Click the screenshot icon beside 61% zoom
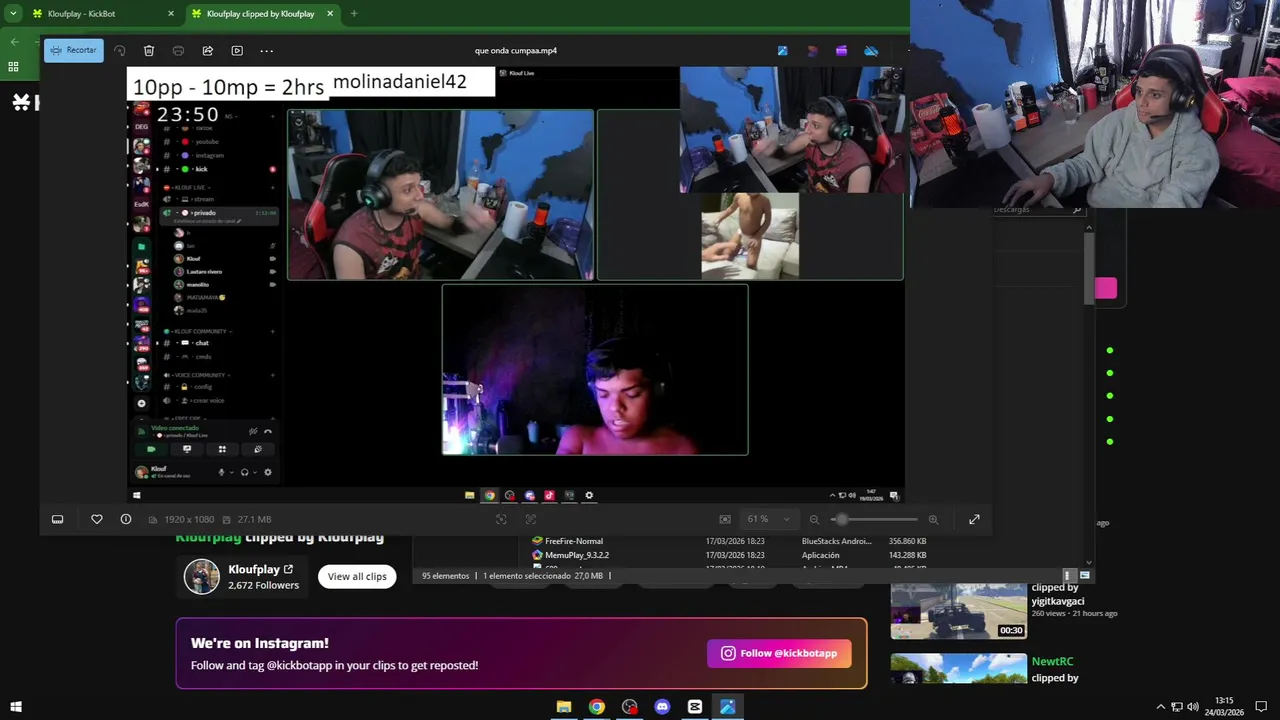Viewport: 1280px width, 720px height. [x=725, y=519]
